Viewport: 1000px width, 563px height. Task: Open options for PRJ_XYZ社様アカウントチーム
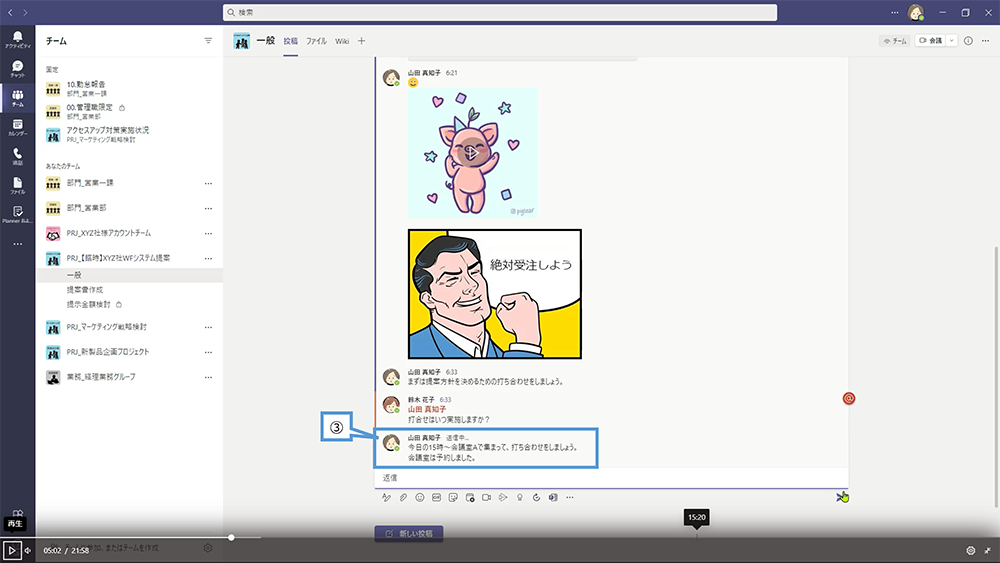[208, 233]
